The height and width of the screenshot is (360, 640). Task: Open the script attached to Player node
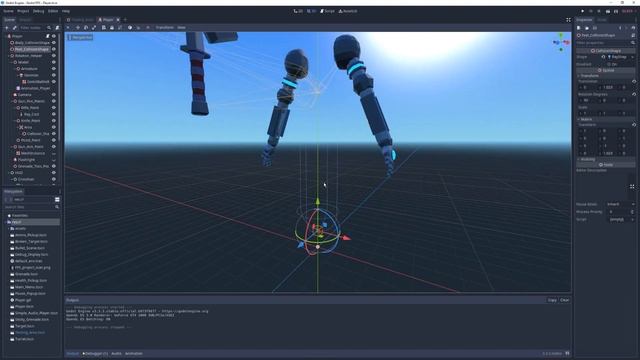(x=47, y=36)
